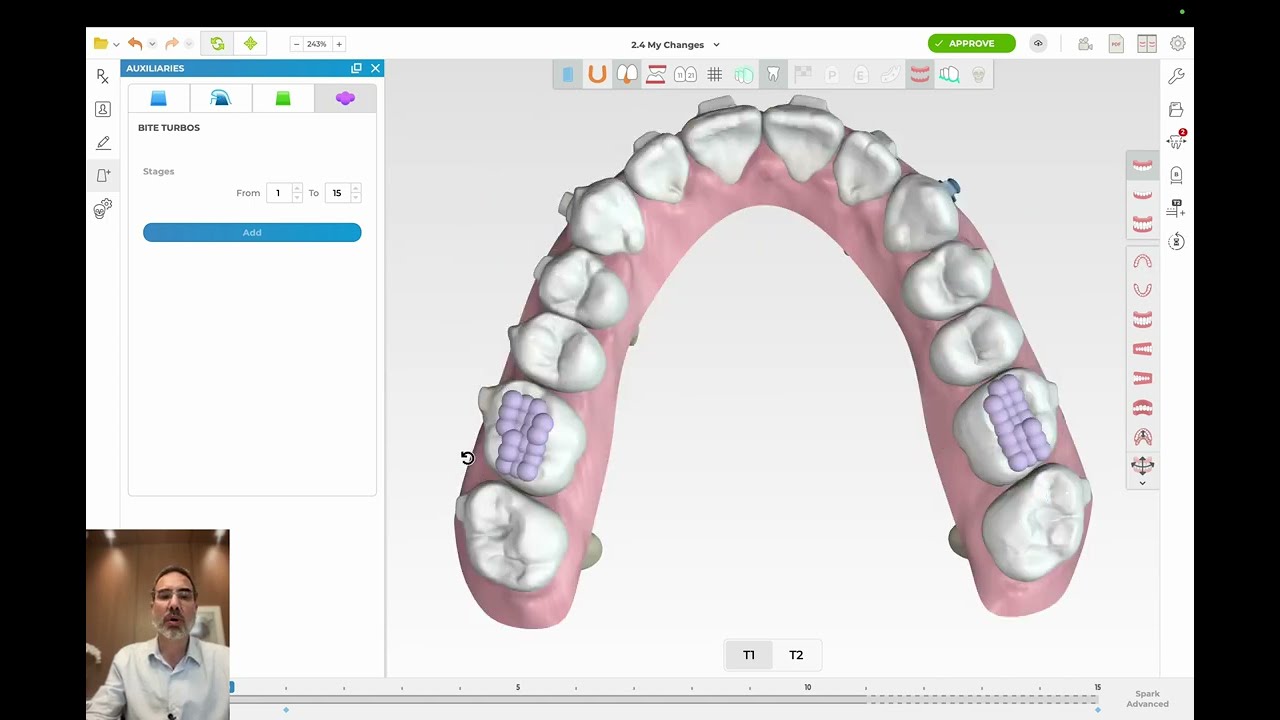Click the Add bite turbo button

tap(252, 232)
